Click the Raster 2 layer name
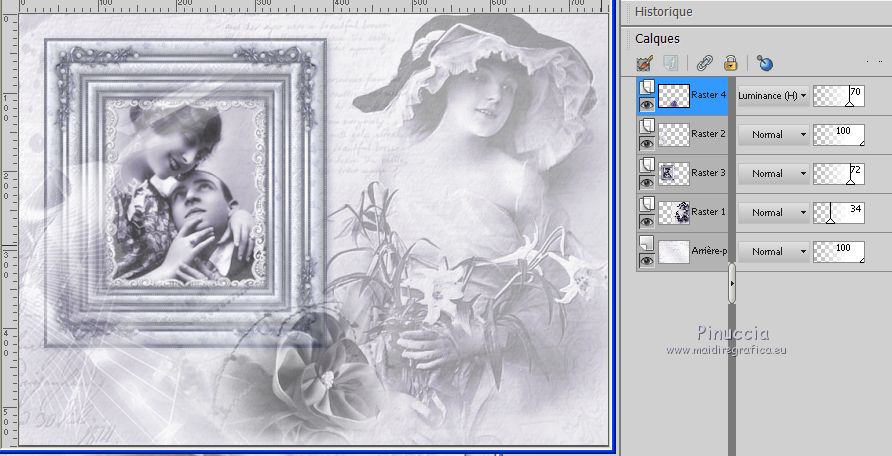 tap(708, 134)
